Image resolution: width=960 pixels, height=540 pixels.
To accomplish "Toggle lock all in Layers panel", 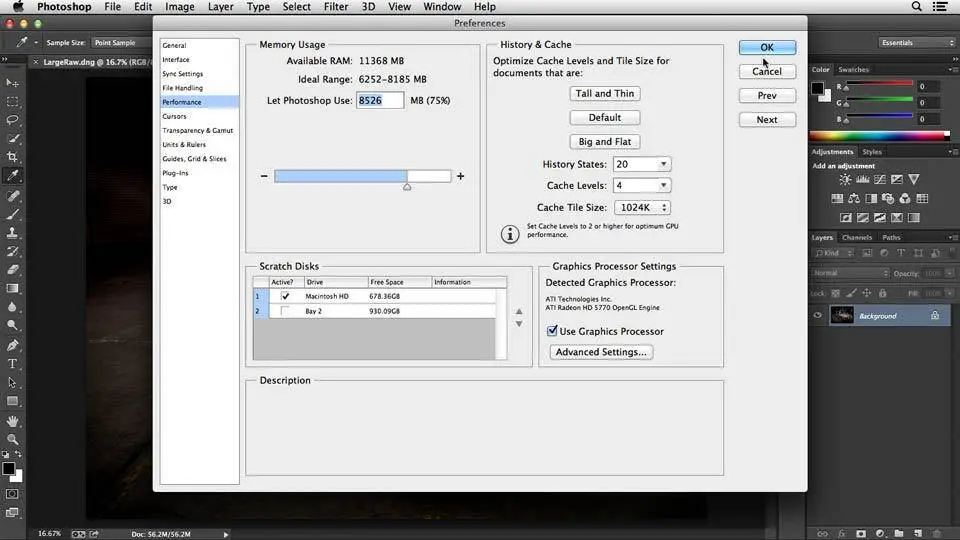I will pyautogui.click(x=882, y=293).
